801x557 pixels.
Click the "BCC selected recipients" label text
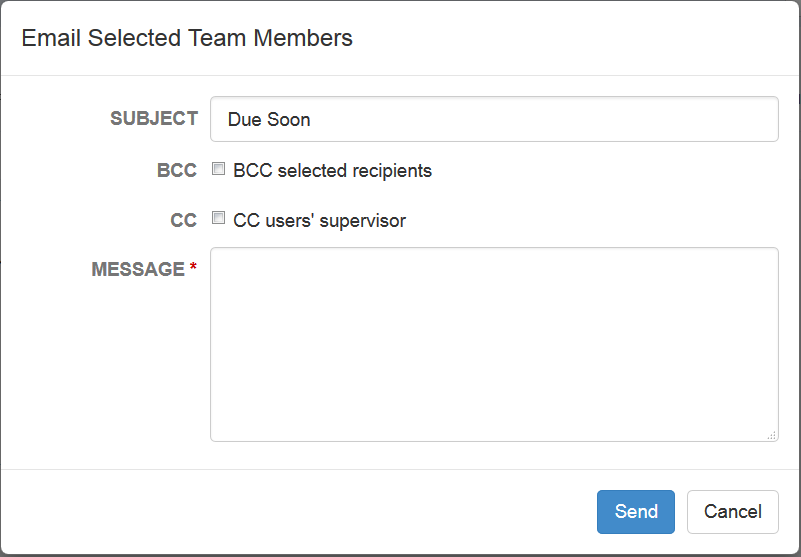[332, 171]
